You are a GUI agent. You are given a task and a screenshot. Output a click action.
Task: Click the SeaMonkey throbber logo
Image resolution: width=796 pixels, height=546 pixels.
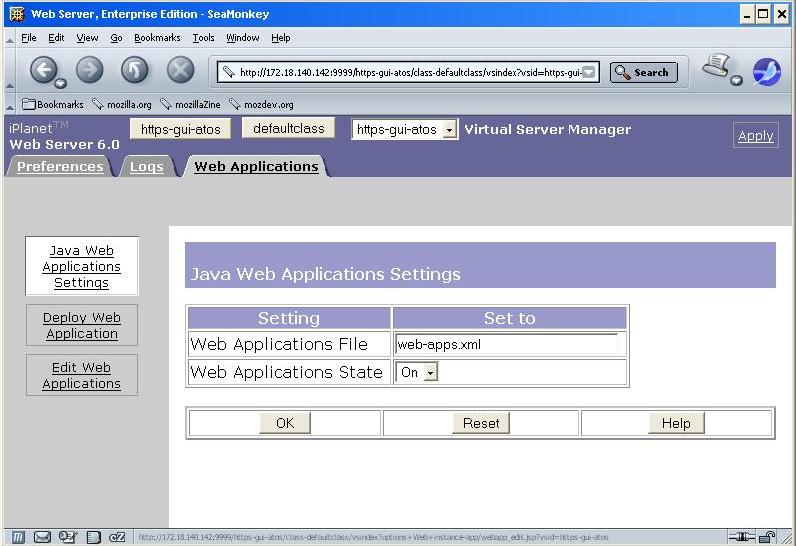pyautogui.click(x=767, y=72)
